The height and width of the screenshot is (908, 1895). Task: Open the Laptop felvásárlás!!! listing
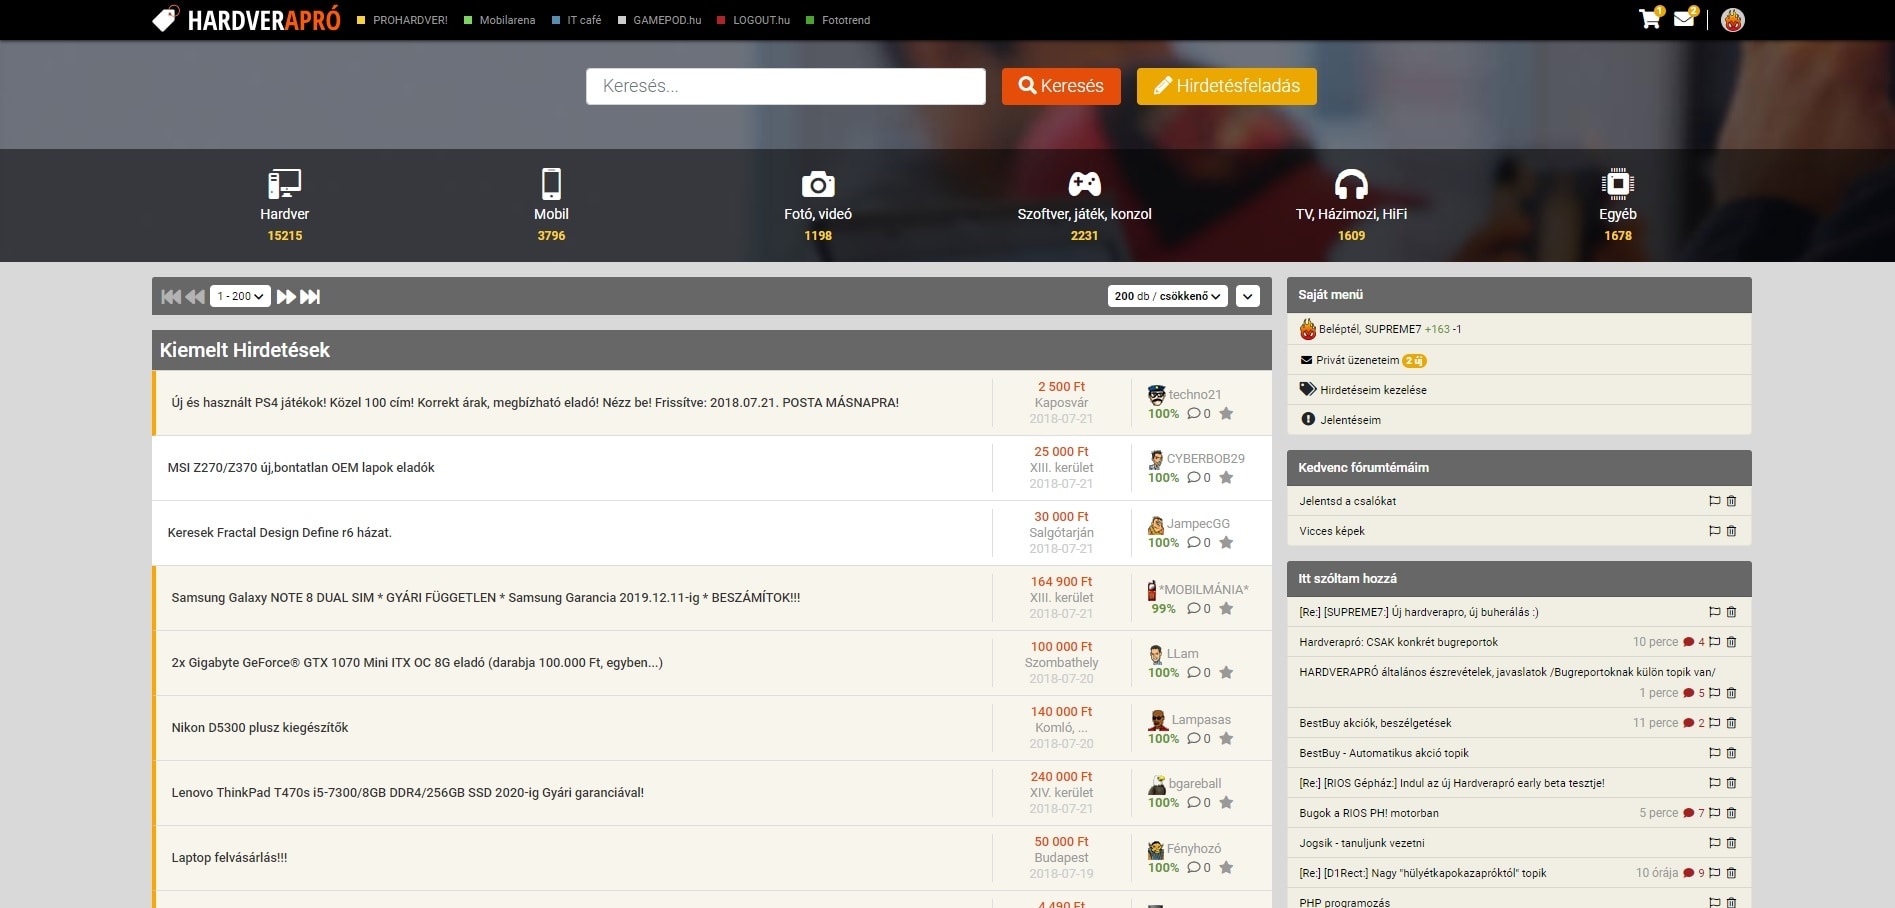click(229, 858)
